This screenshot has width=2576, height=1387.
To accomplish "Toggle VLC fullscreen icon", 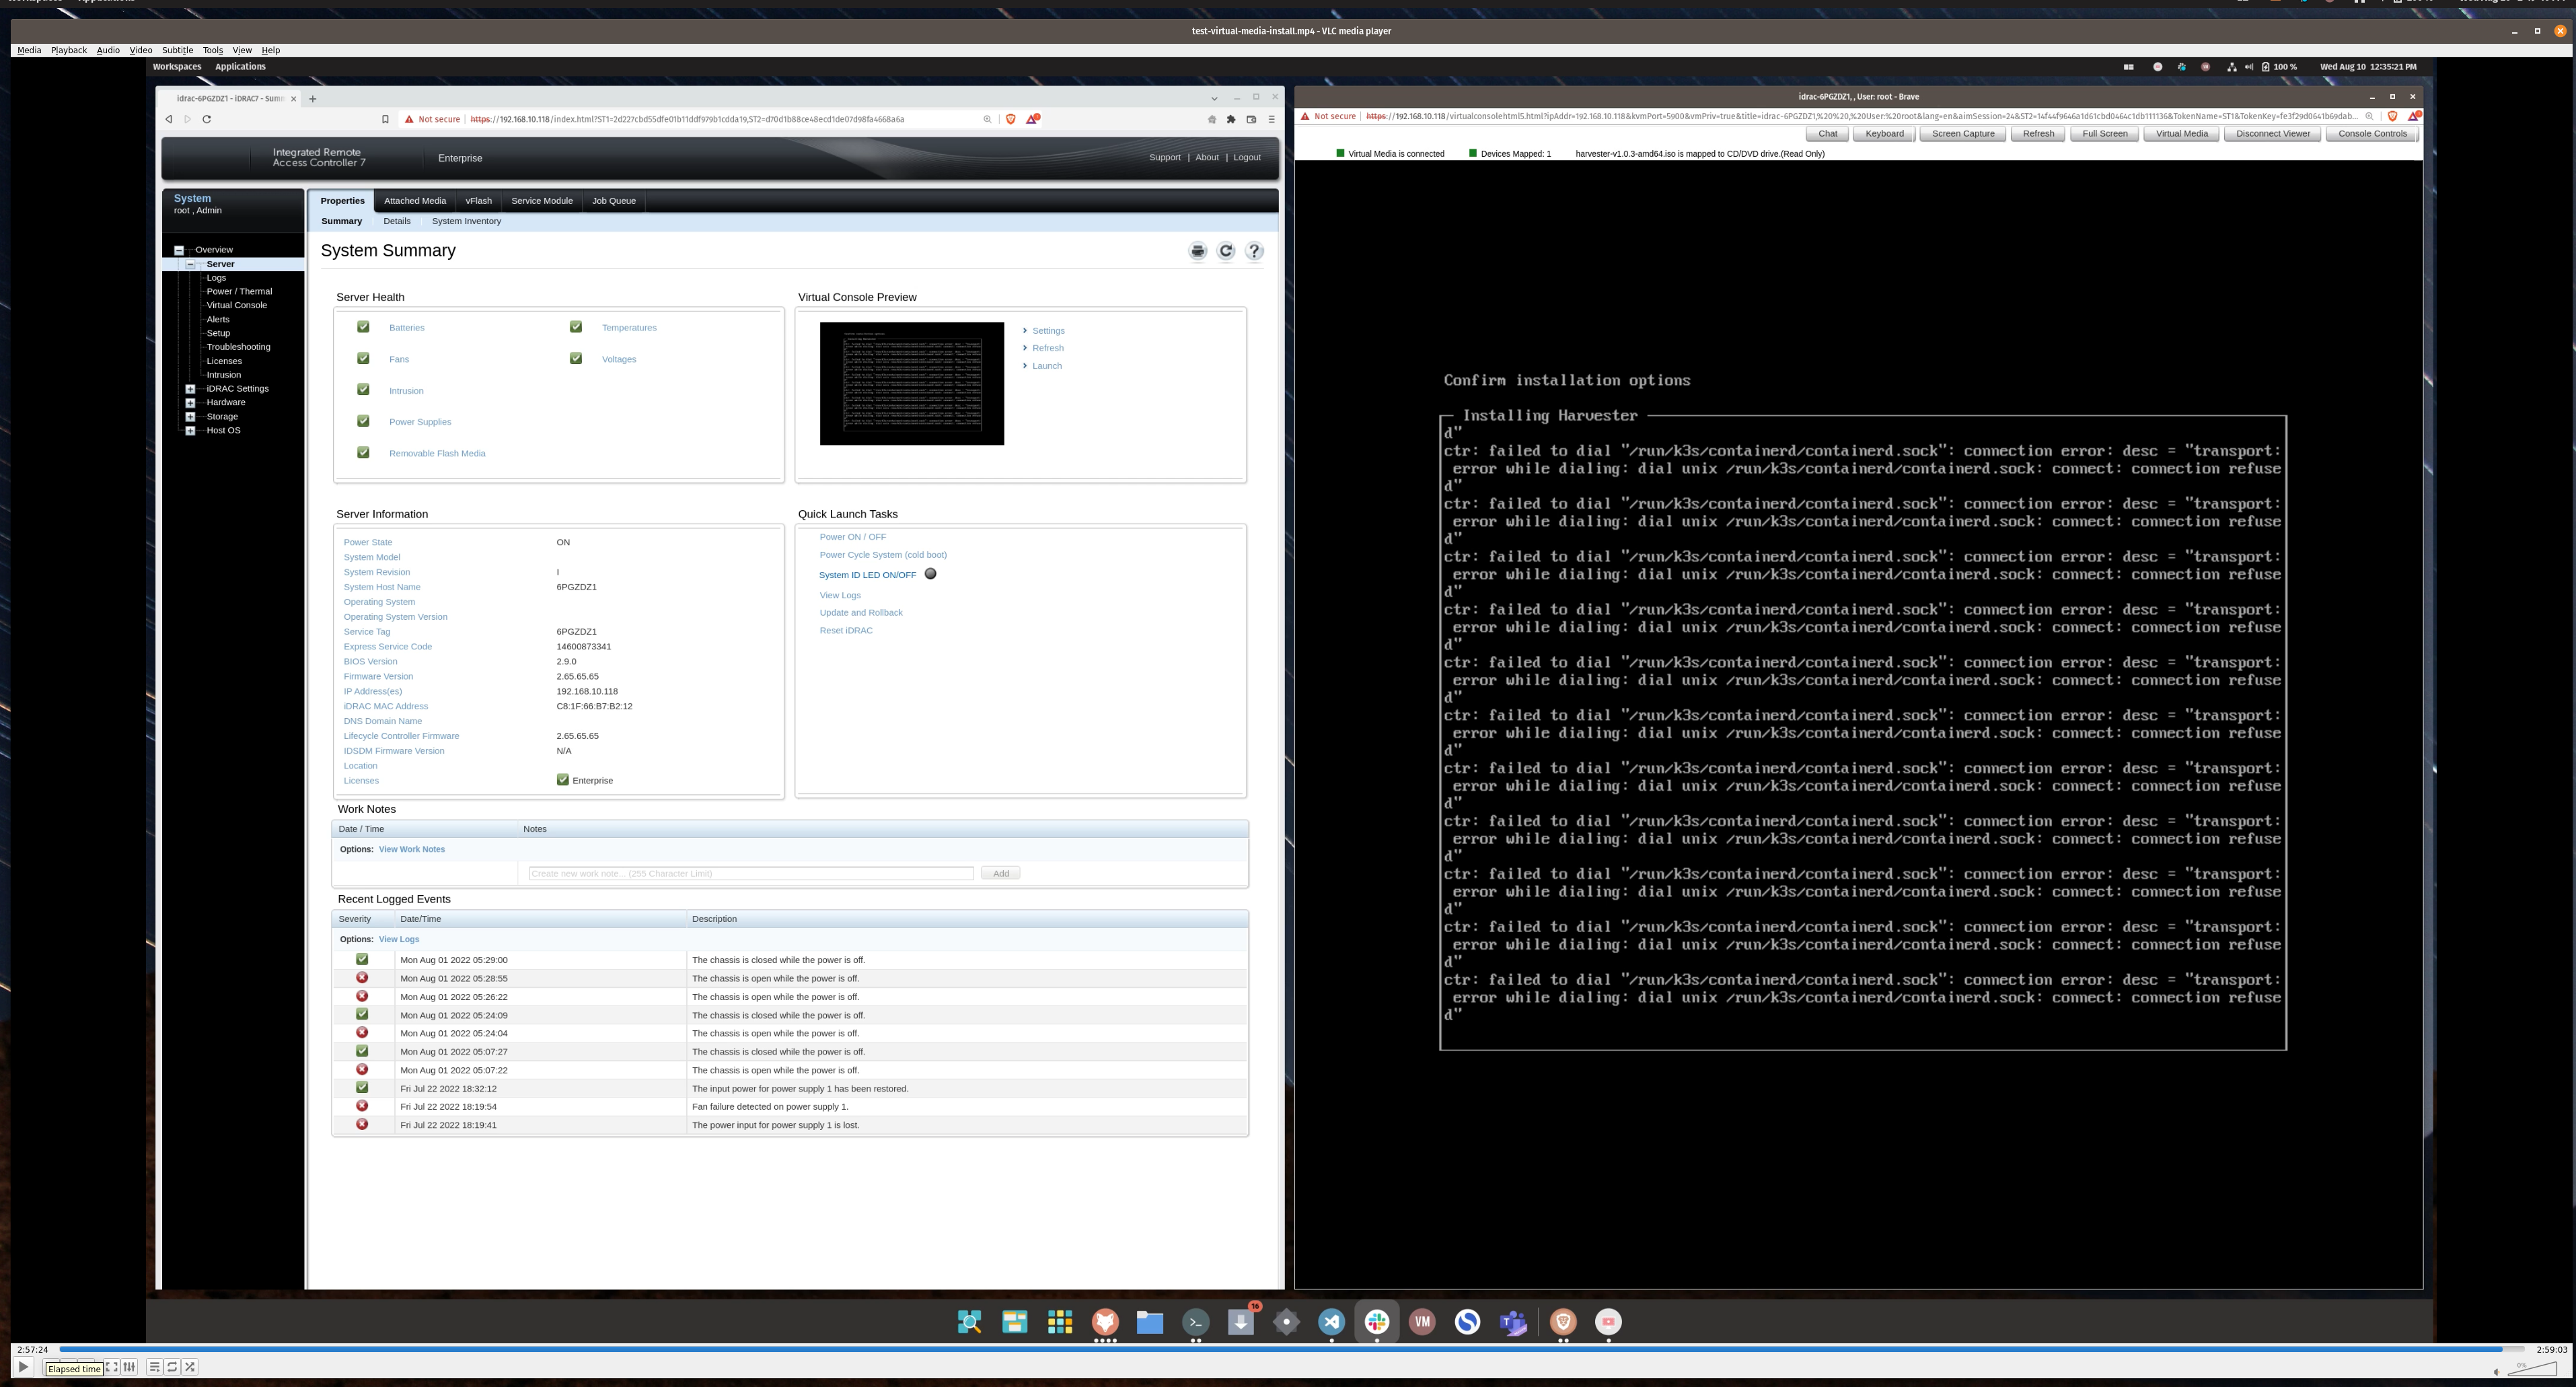I will [x=112, y=1367].
